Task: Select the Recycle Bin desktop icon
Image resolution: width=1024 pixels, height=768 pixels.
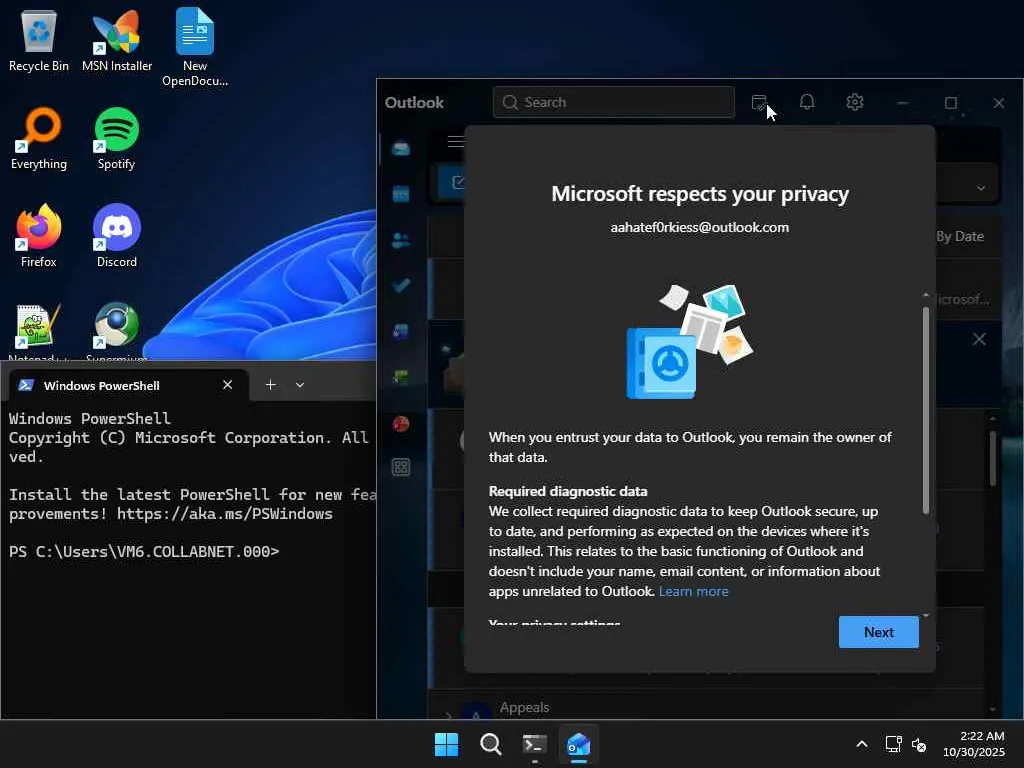Action: click(x=39, y=40)
